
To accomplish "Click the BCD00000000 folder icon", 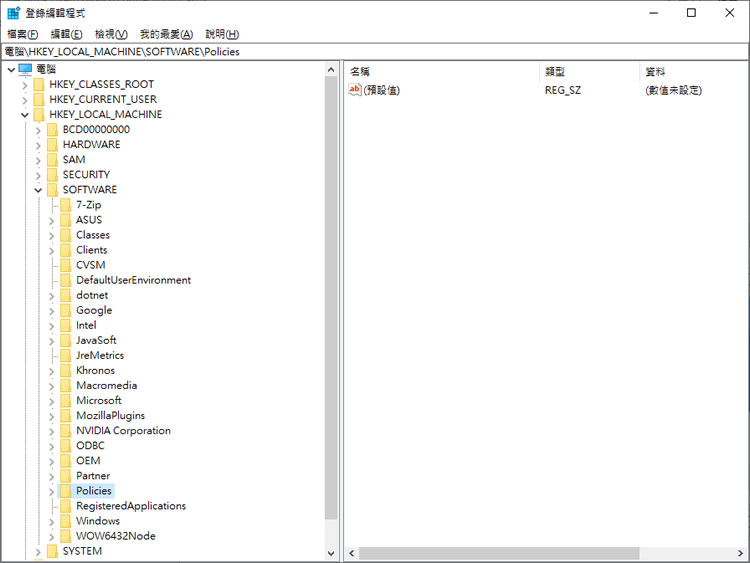I will (x=53, y=130).
